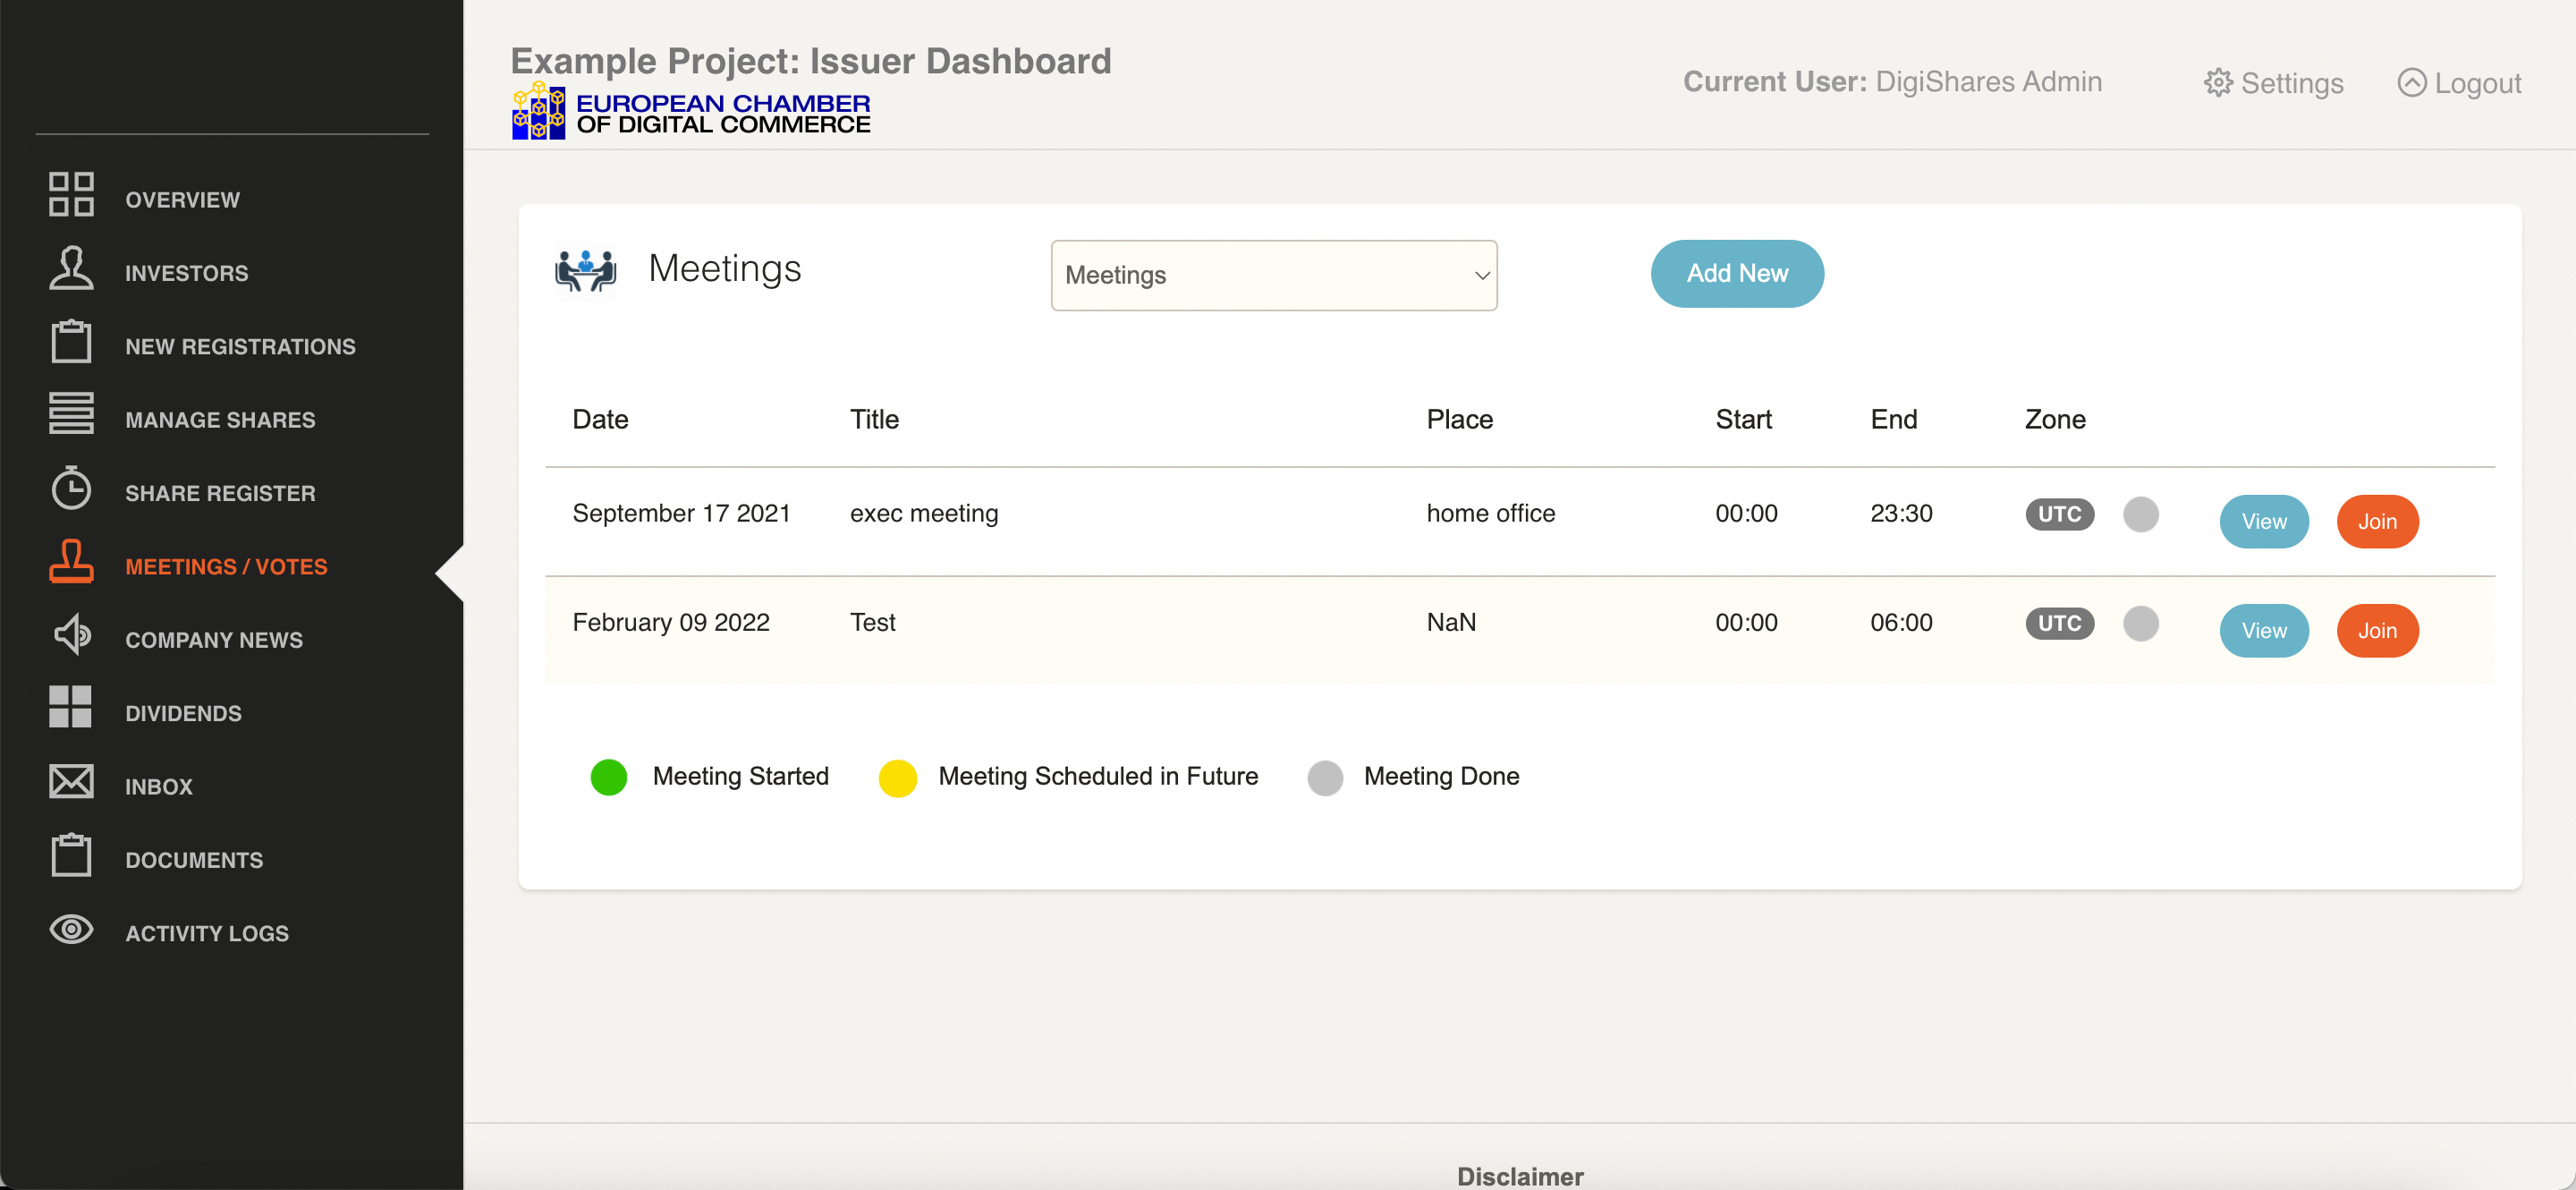Click the Overview grid icon in sidebar
Image resolution: width=2576 pixels, height=1190 pixels.
(71, 194)
